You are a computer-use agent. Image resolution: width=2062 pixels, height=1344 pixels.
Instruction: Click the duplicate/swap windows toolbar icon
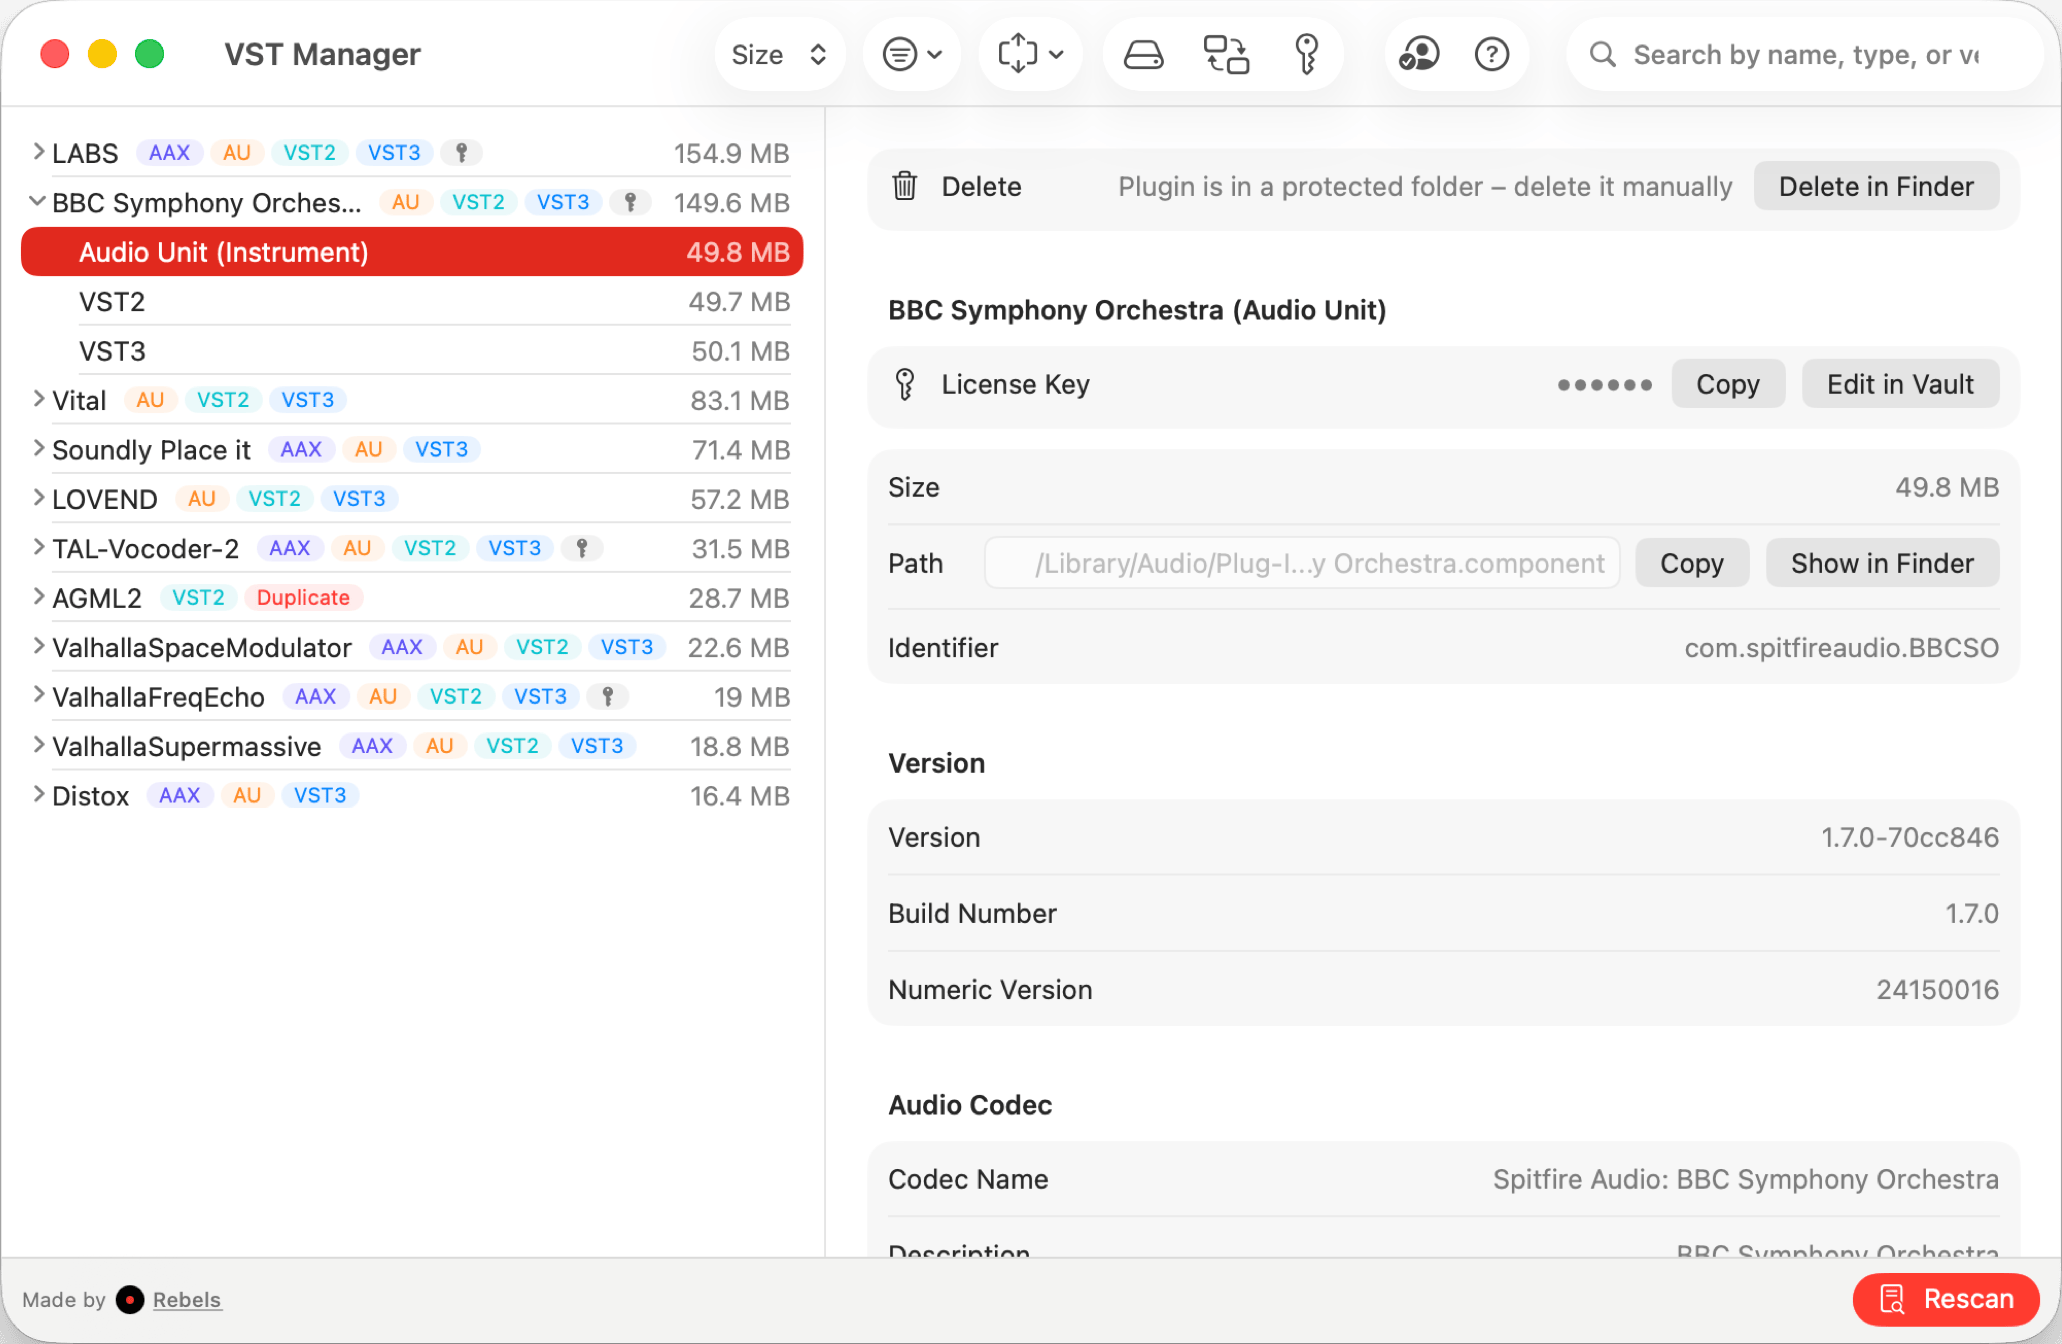point(1225,55)
